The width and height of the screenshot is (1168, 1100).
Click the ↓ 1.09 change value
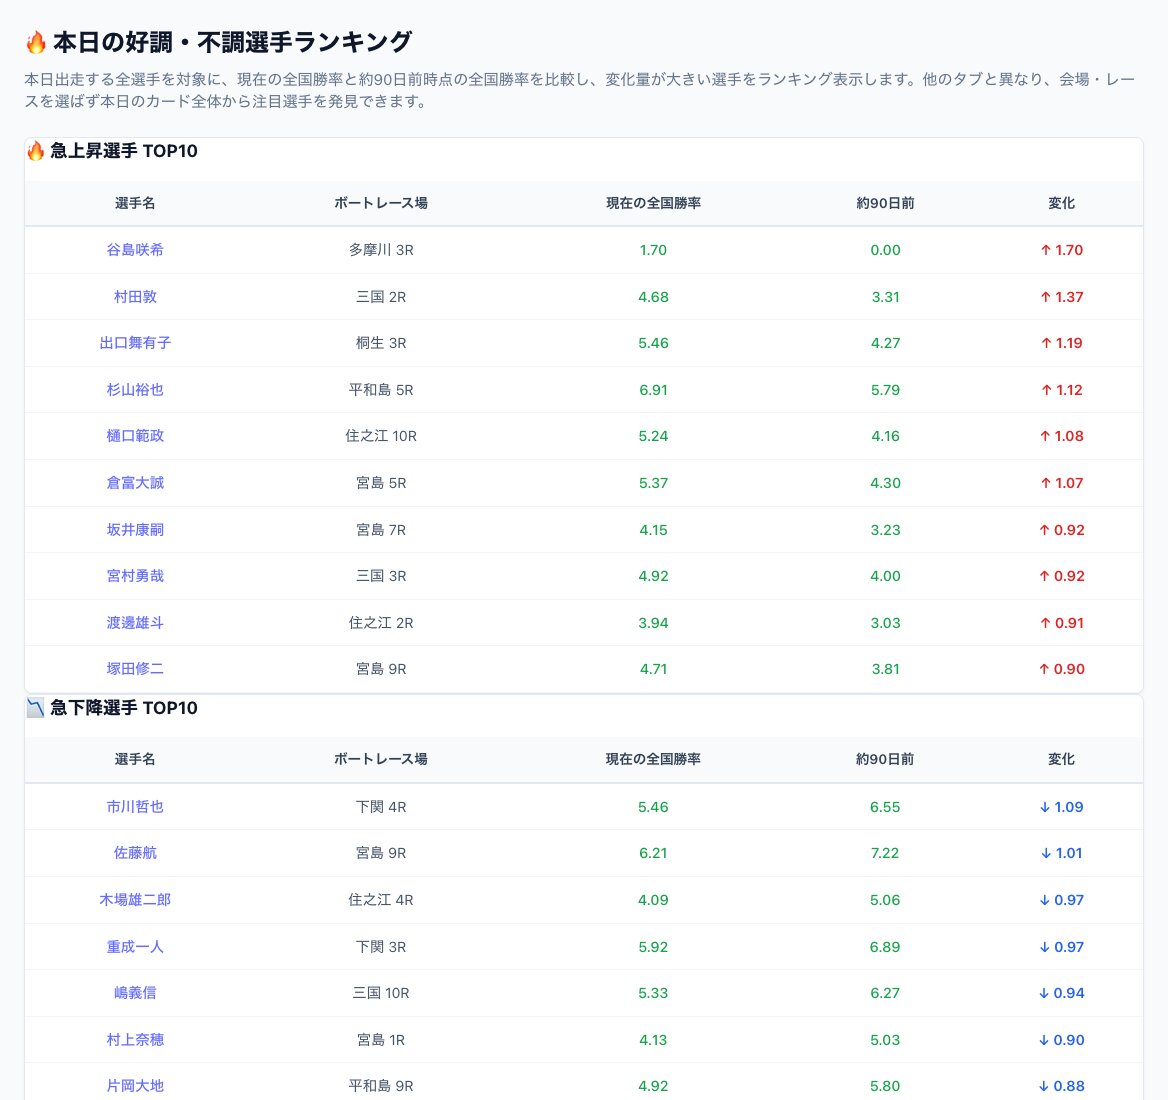coord(1061,807)
